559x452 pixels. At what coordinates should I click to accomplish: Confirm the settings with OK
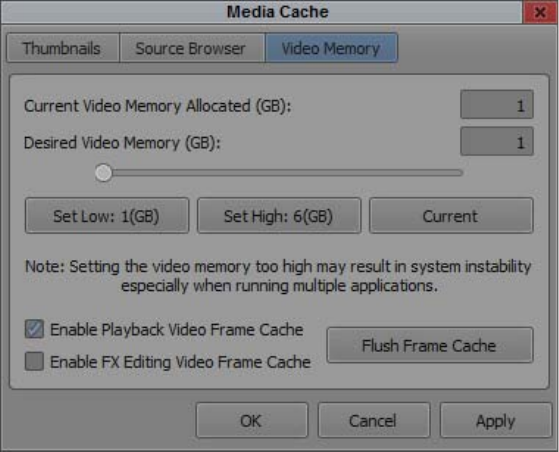point(252,420)
